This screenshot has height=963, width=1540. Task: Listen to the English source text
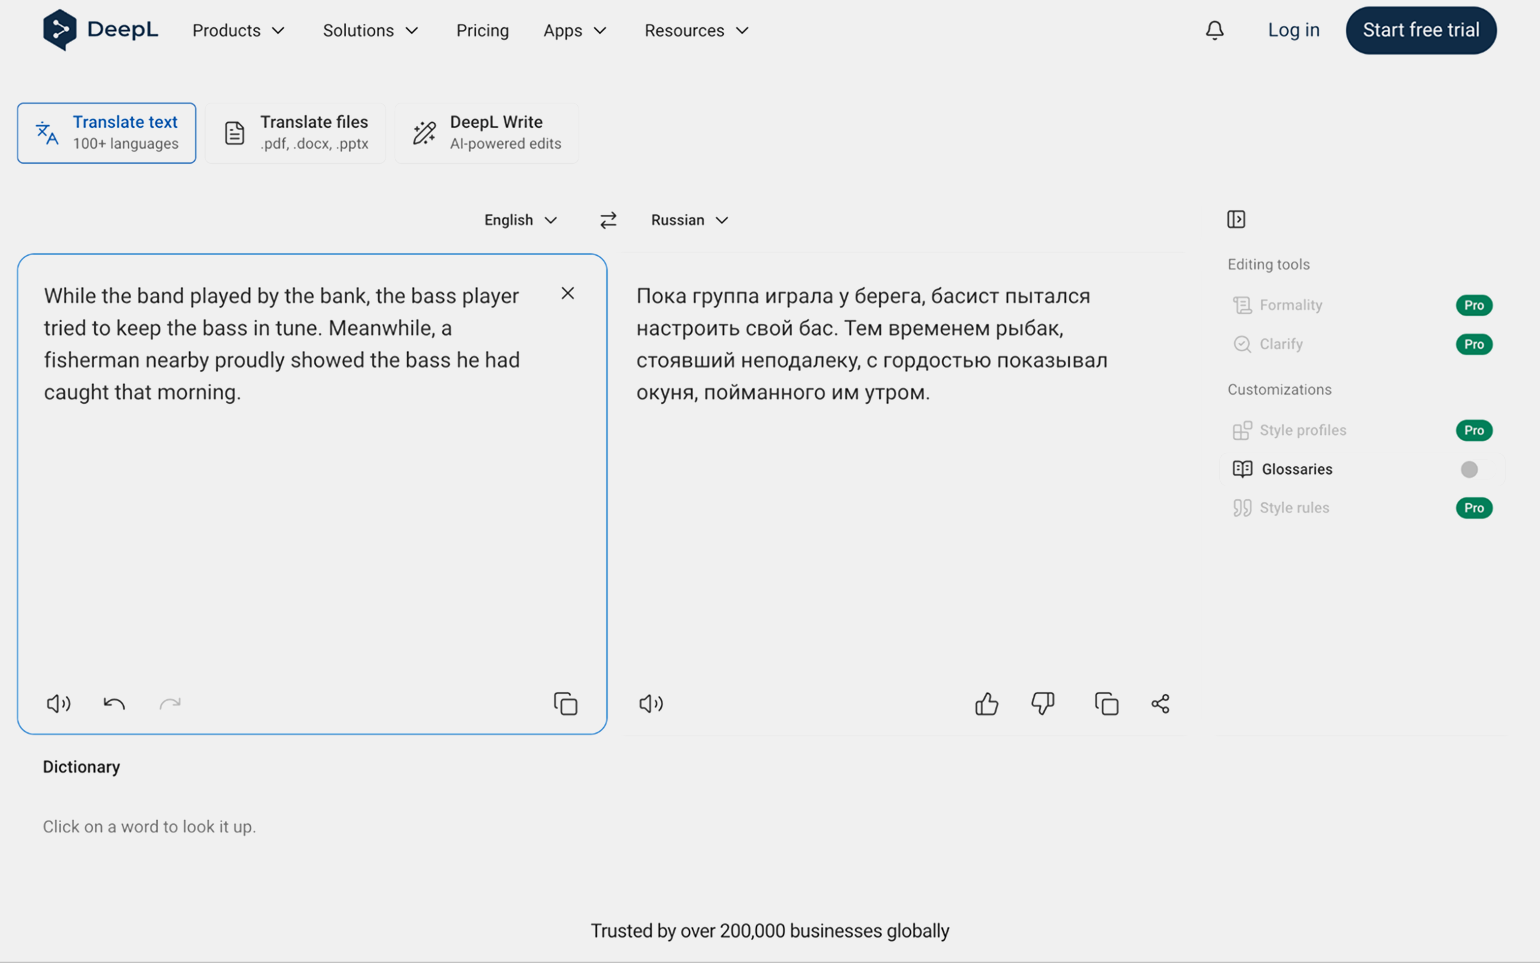click(x=58, y=703)
